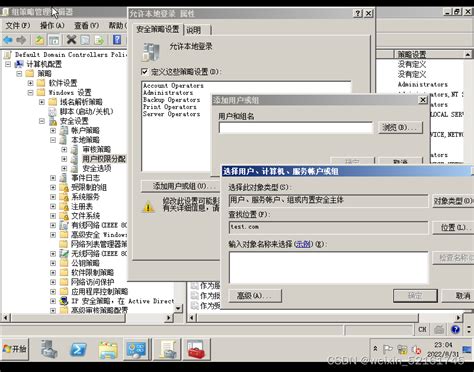Click the 用户和组名 input field
The height and width of the screenshot is (372, 474).
point(295,128)
